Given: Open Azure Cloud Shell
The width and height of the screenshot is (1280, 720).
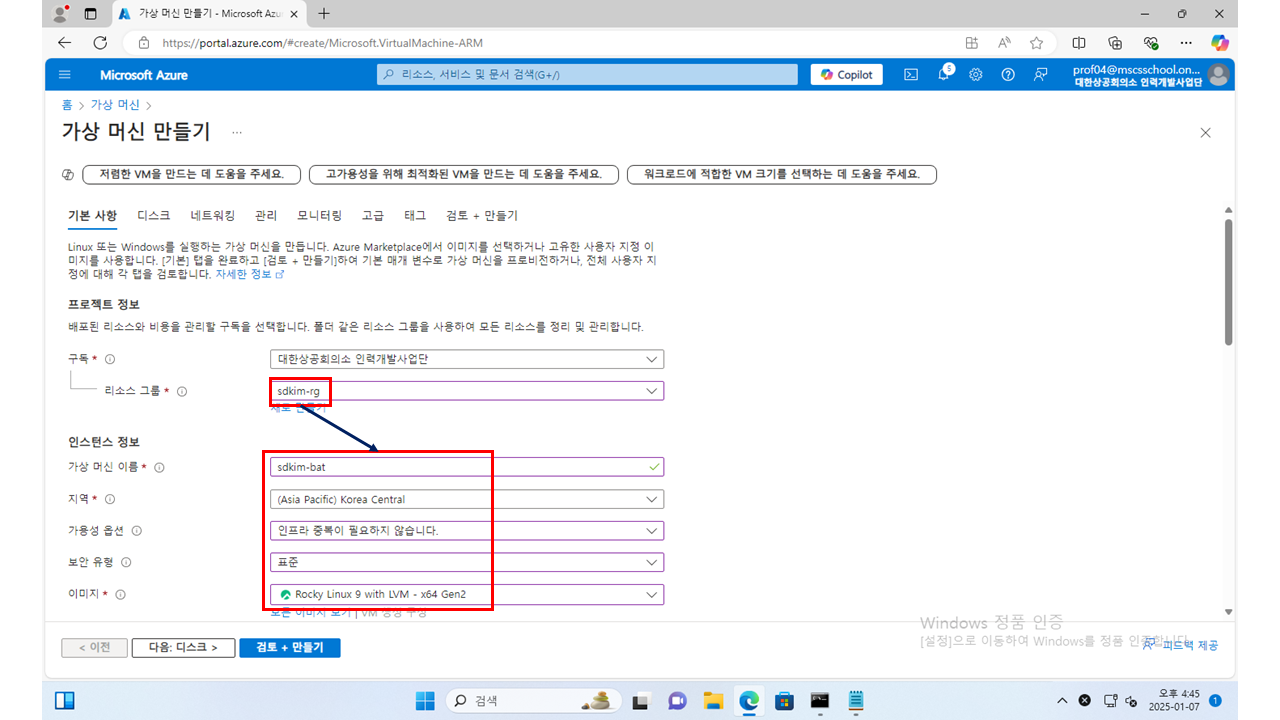Looking at the screenshot, I should (x=911, y=75).
